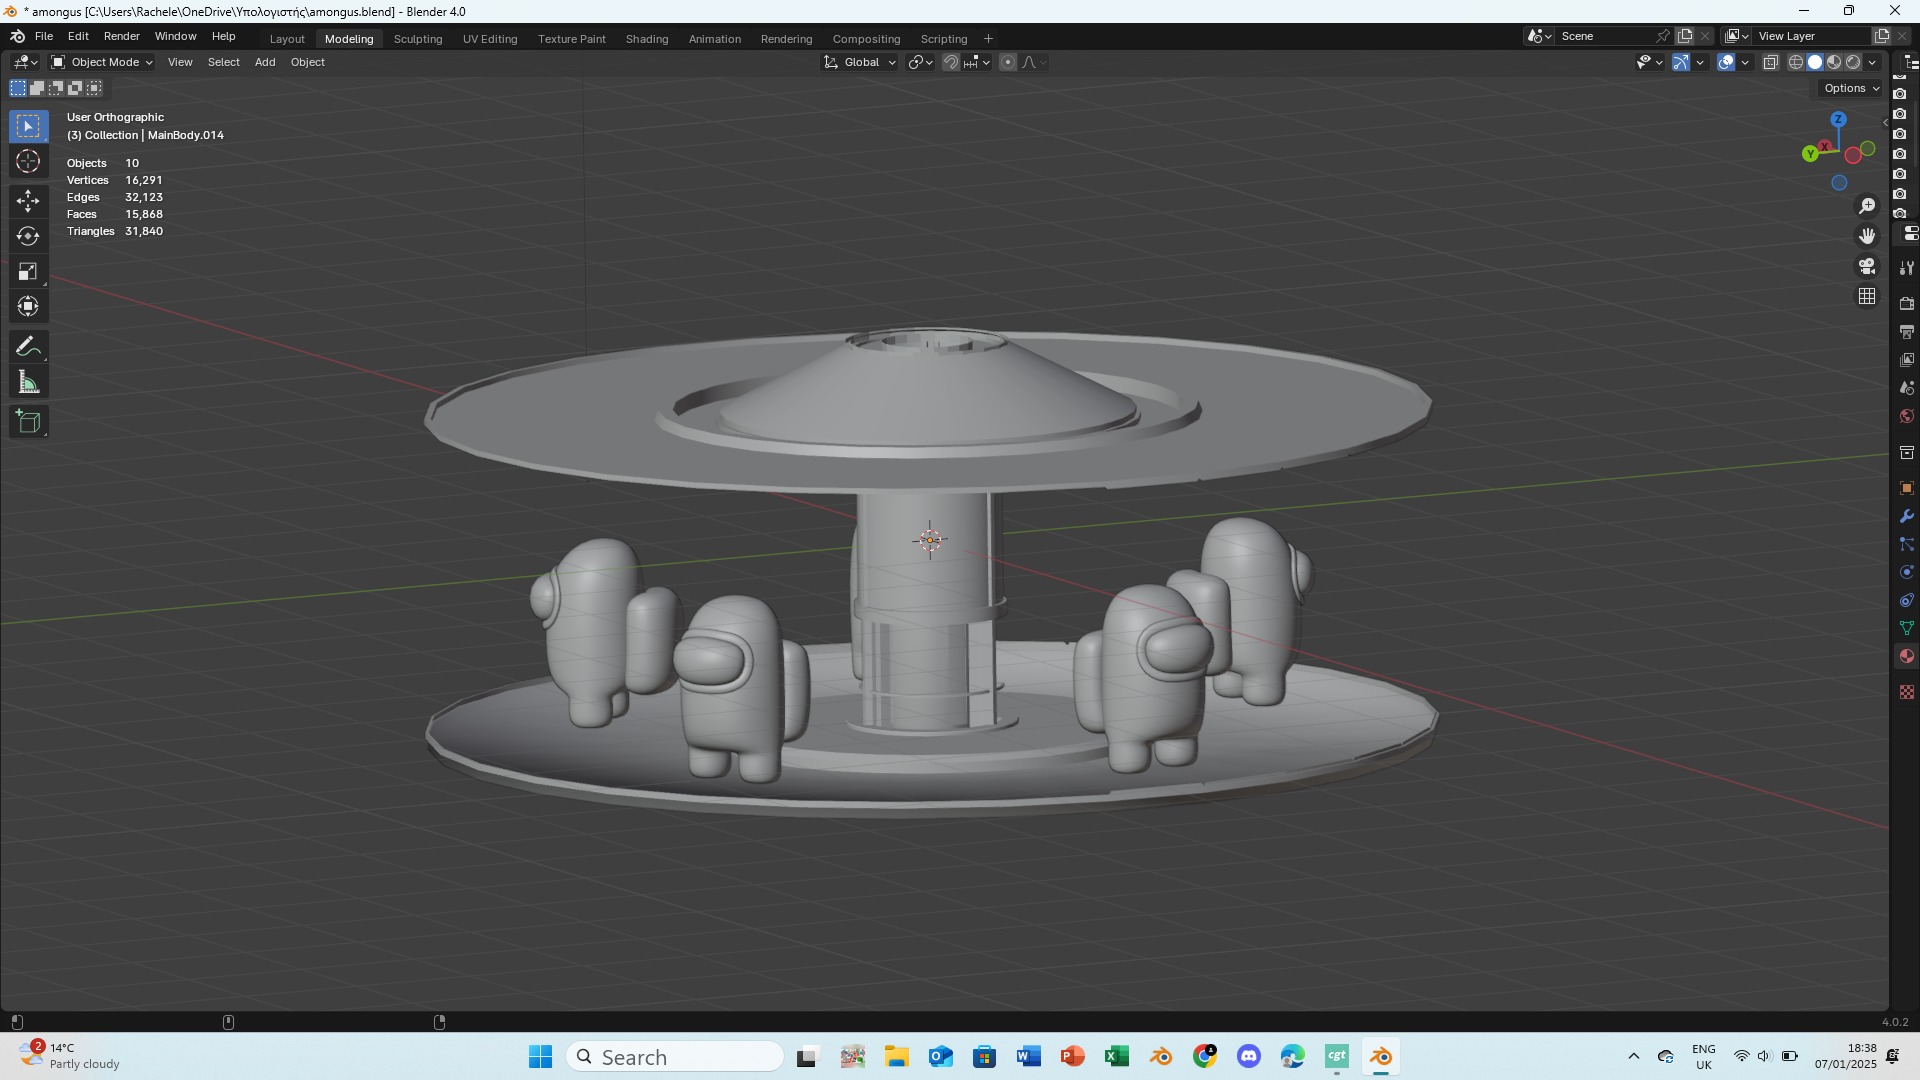
Task: Toggle viewport overlays
Action: [x=1726, y=62]
